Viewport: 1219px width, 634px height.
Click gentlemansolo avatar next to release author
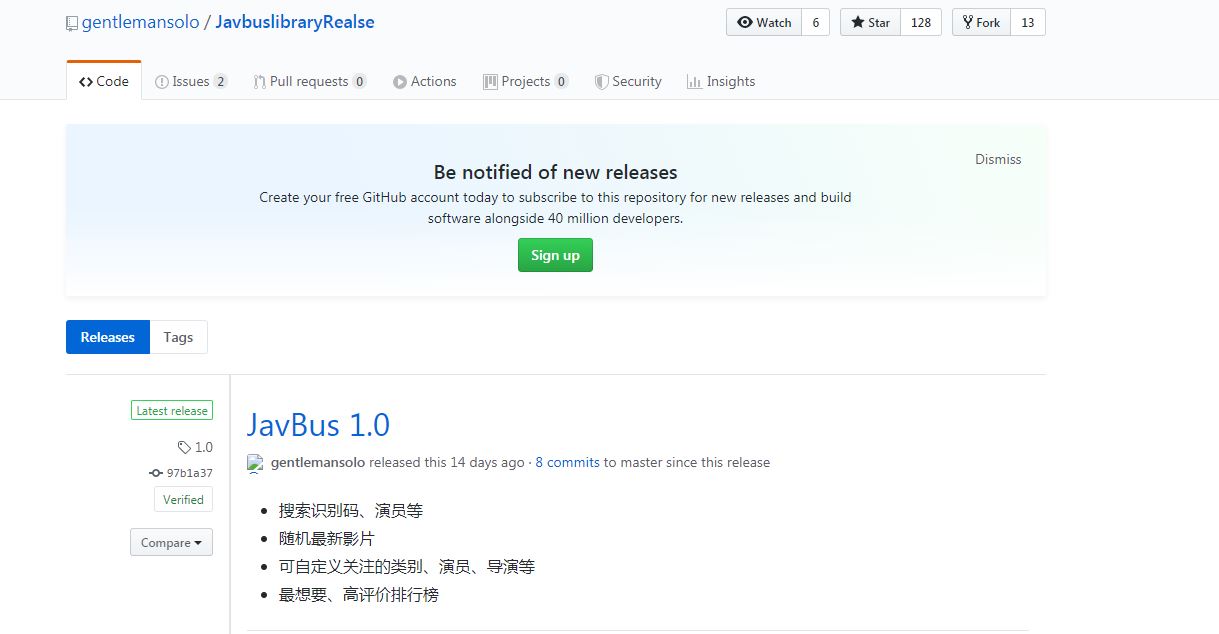(x=255, y=463)
